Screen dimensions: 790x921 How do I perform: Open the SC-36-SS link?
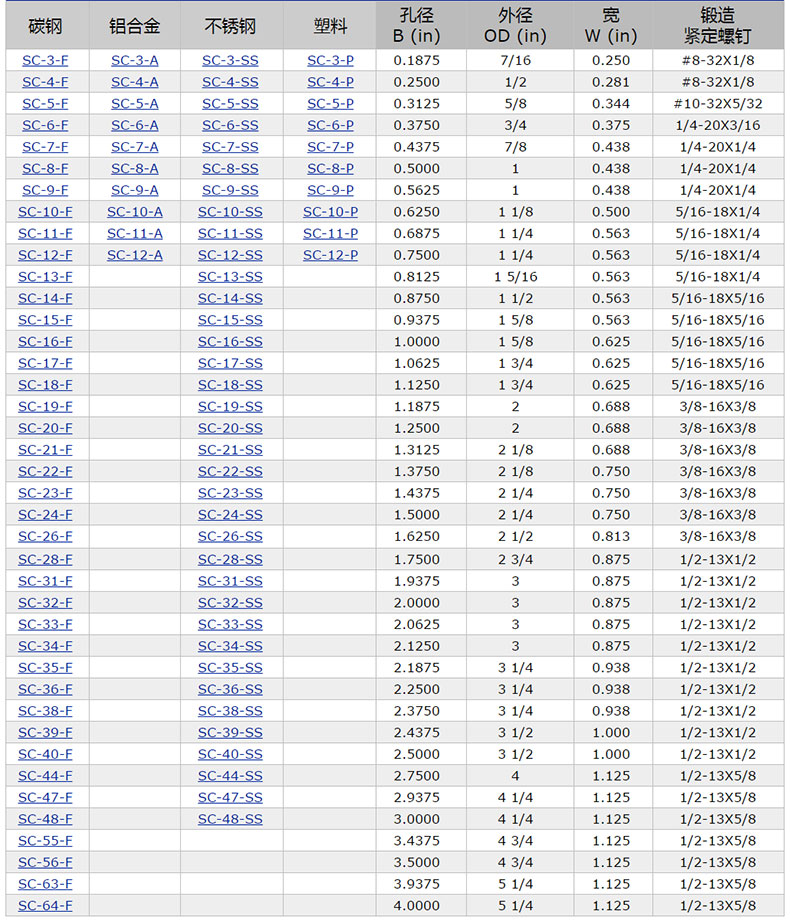pos(230,690)
